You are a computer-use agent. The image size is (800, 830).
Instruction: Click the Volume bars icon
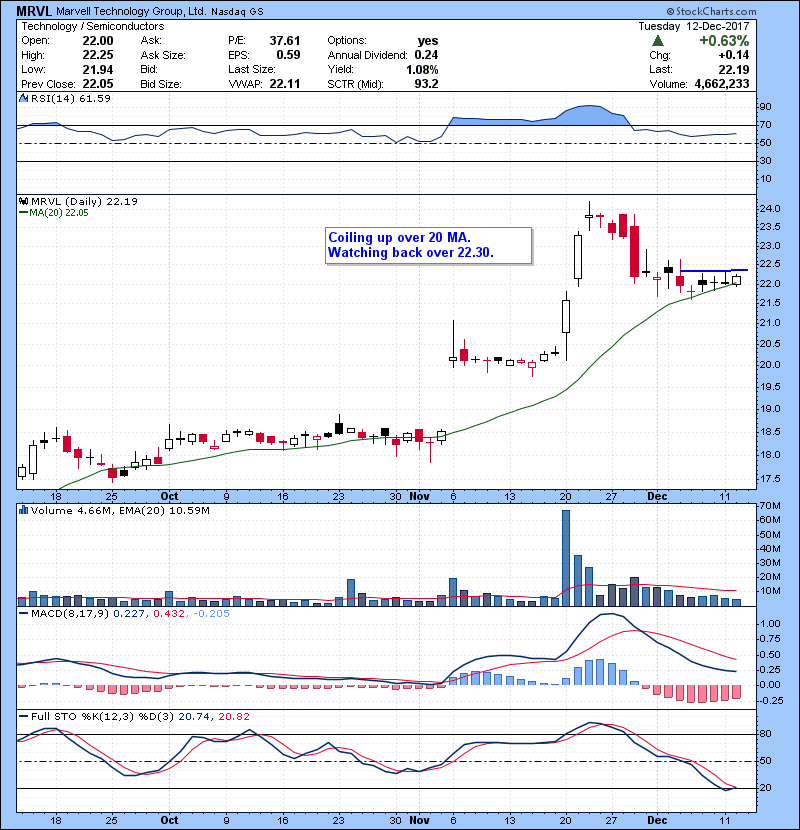coord(23,511)
